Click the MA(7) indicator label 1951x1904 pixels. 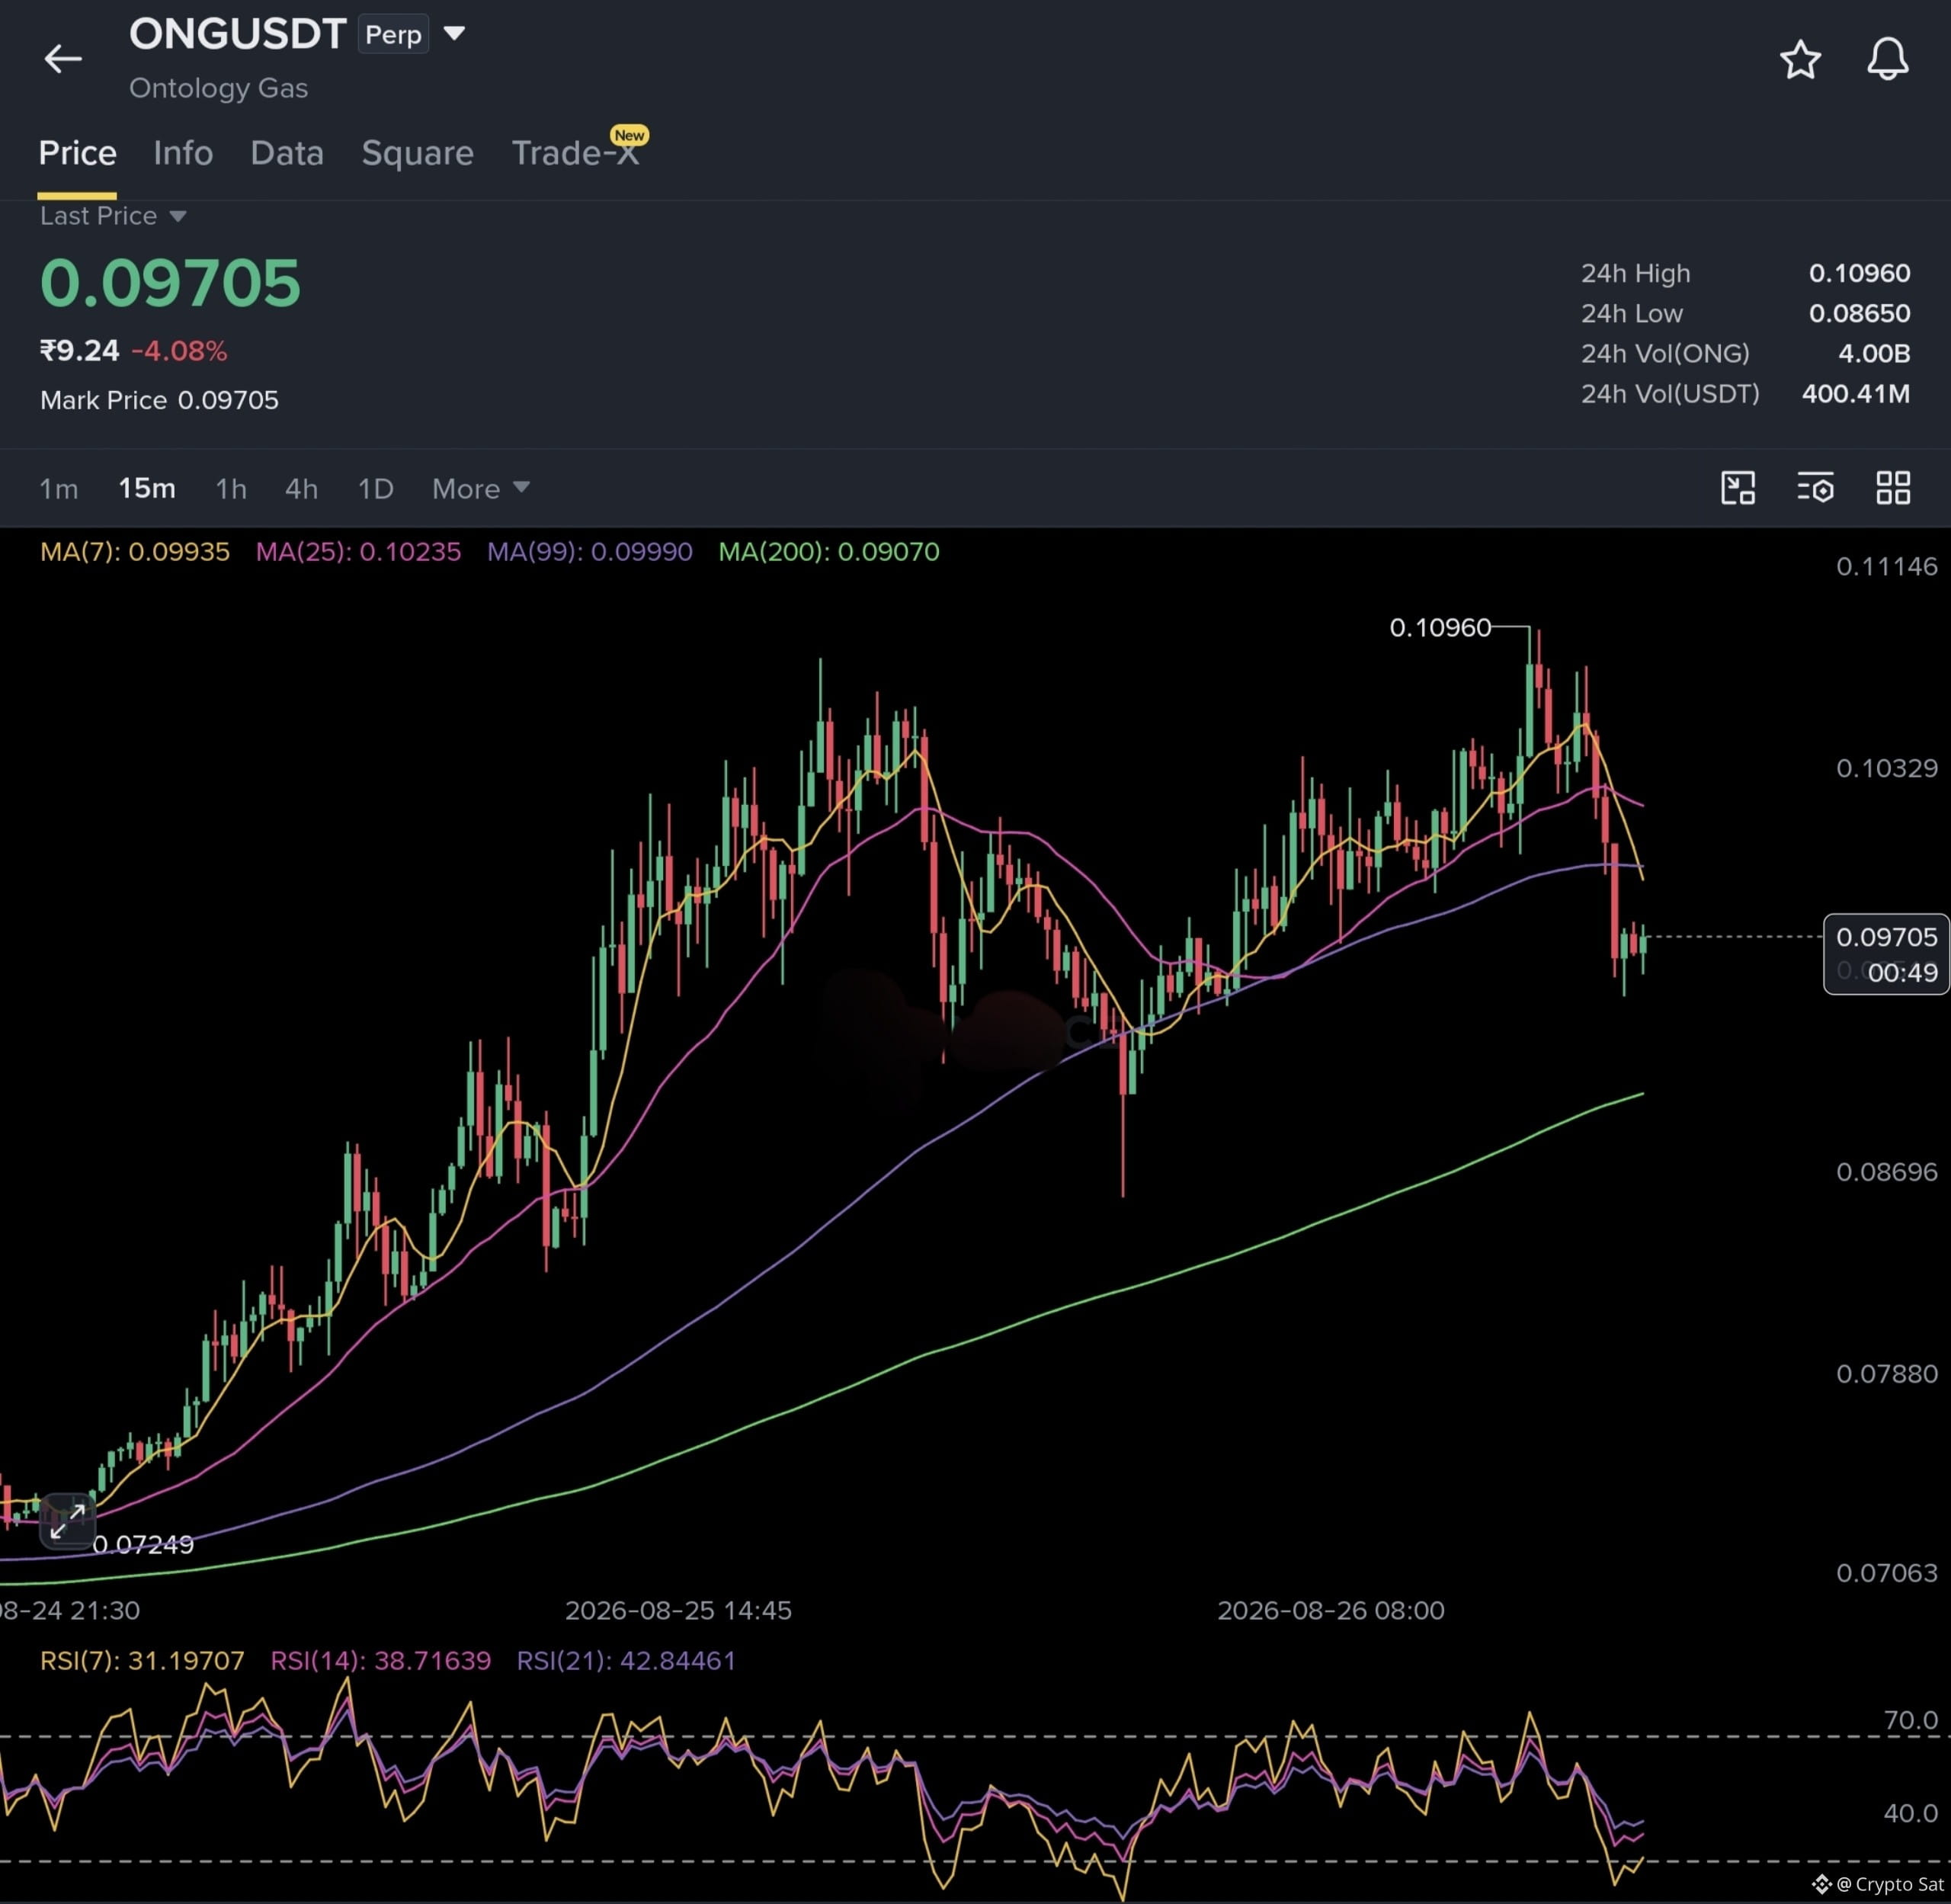click(135, 552)
